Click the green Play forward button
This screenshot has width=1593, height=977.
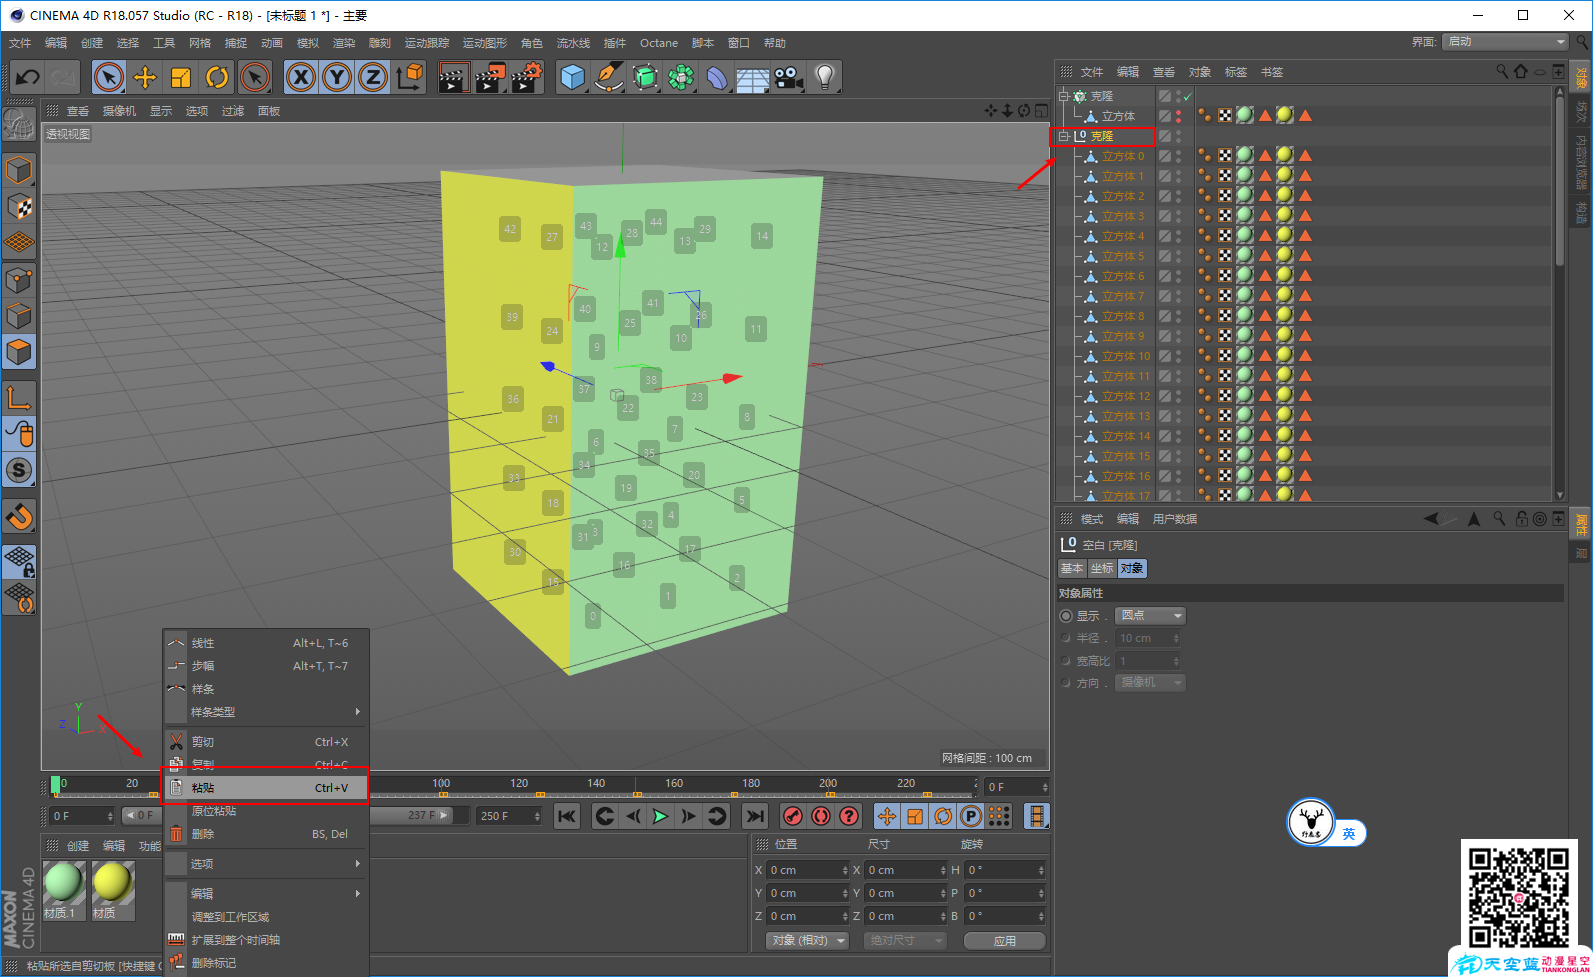660,816
